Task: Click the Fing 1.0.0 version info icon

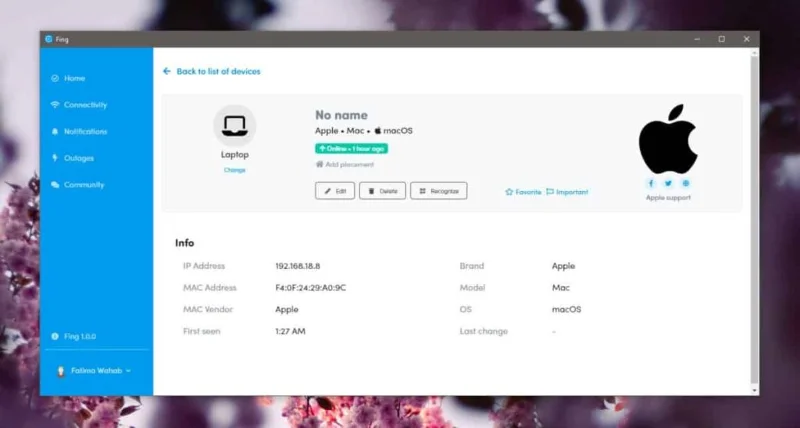Action: point(55,337)
